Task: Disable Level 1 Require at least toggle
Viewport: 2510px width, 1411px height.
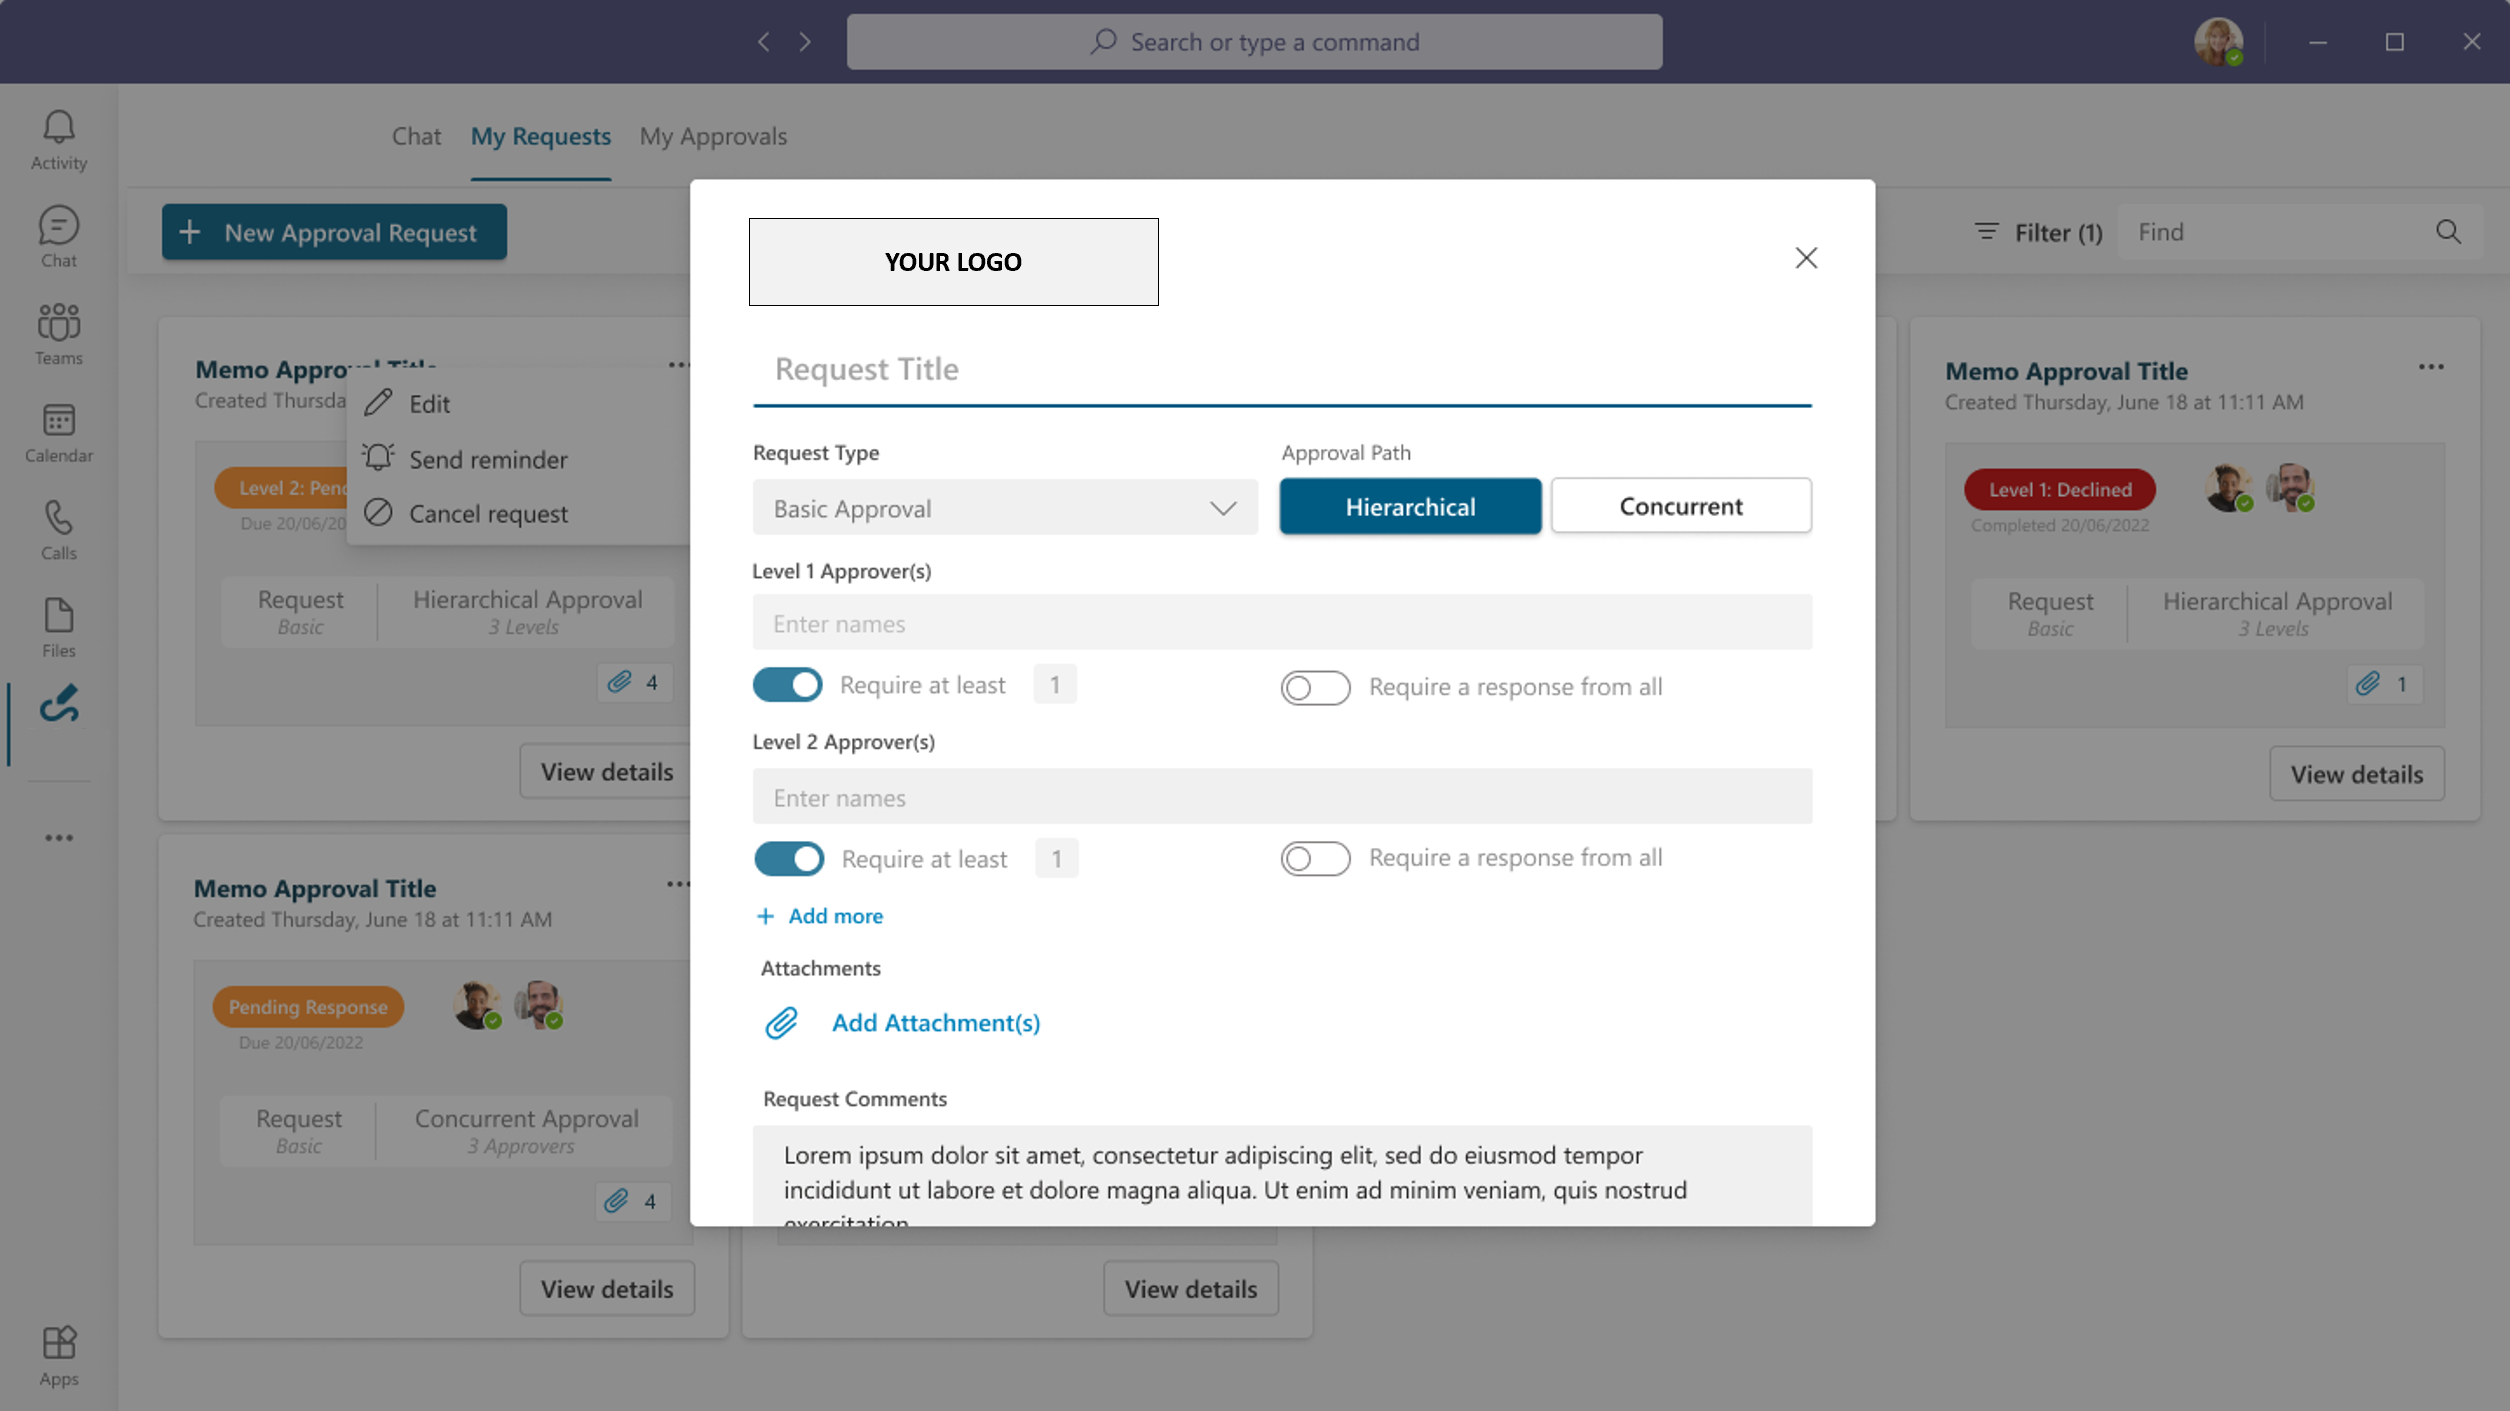Action: pyautogui.click(x=788, y=685)
